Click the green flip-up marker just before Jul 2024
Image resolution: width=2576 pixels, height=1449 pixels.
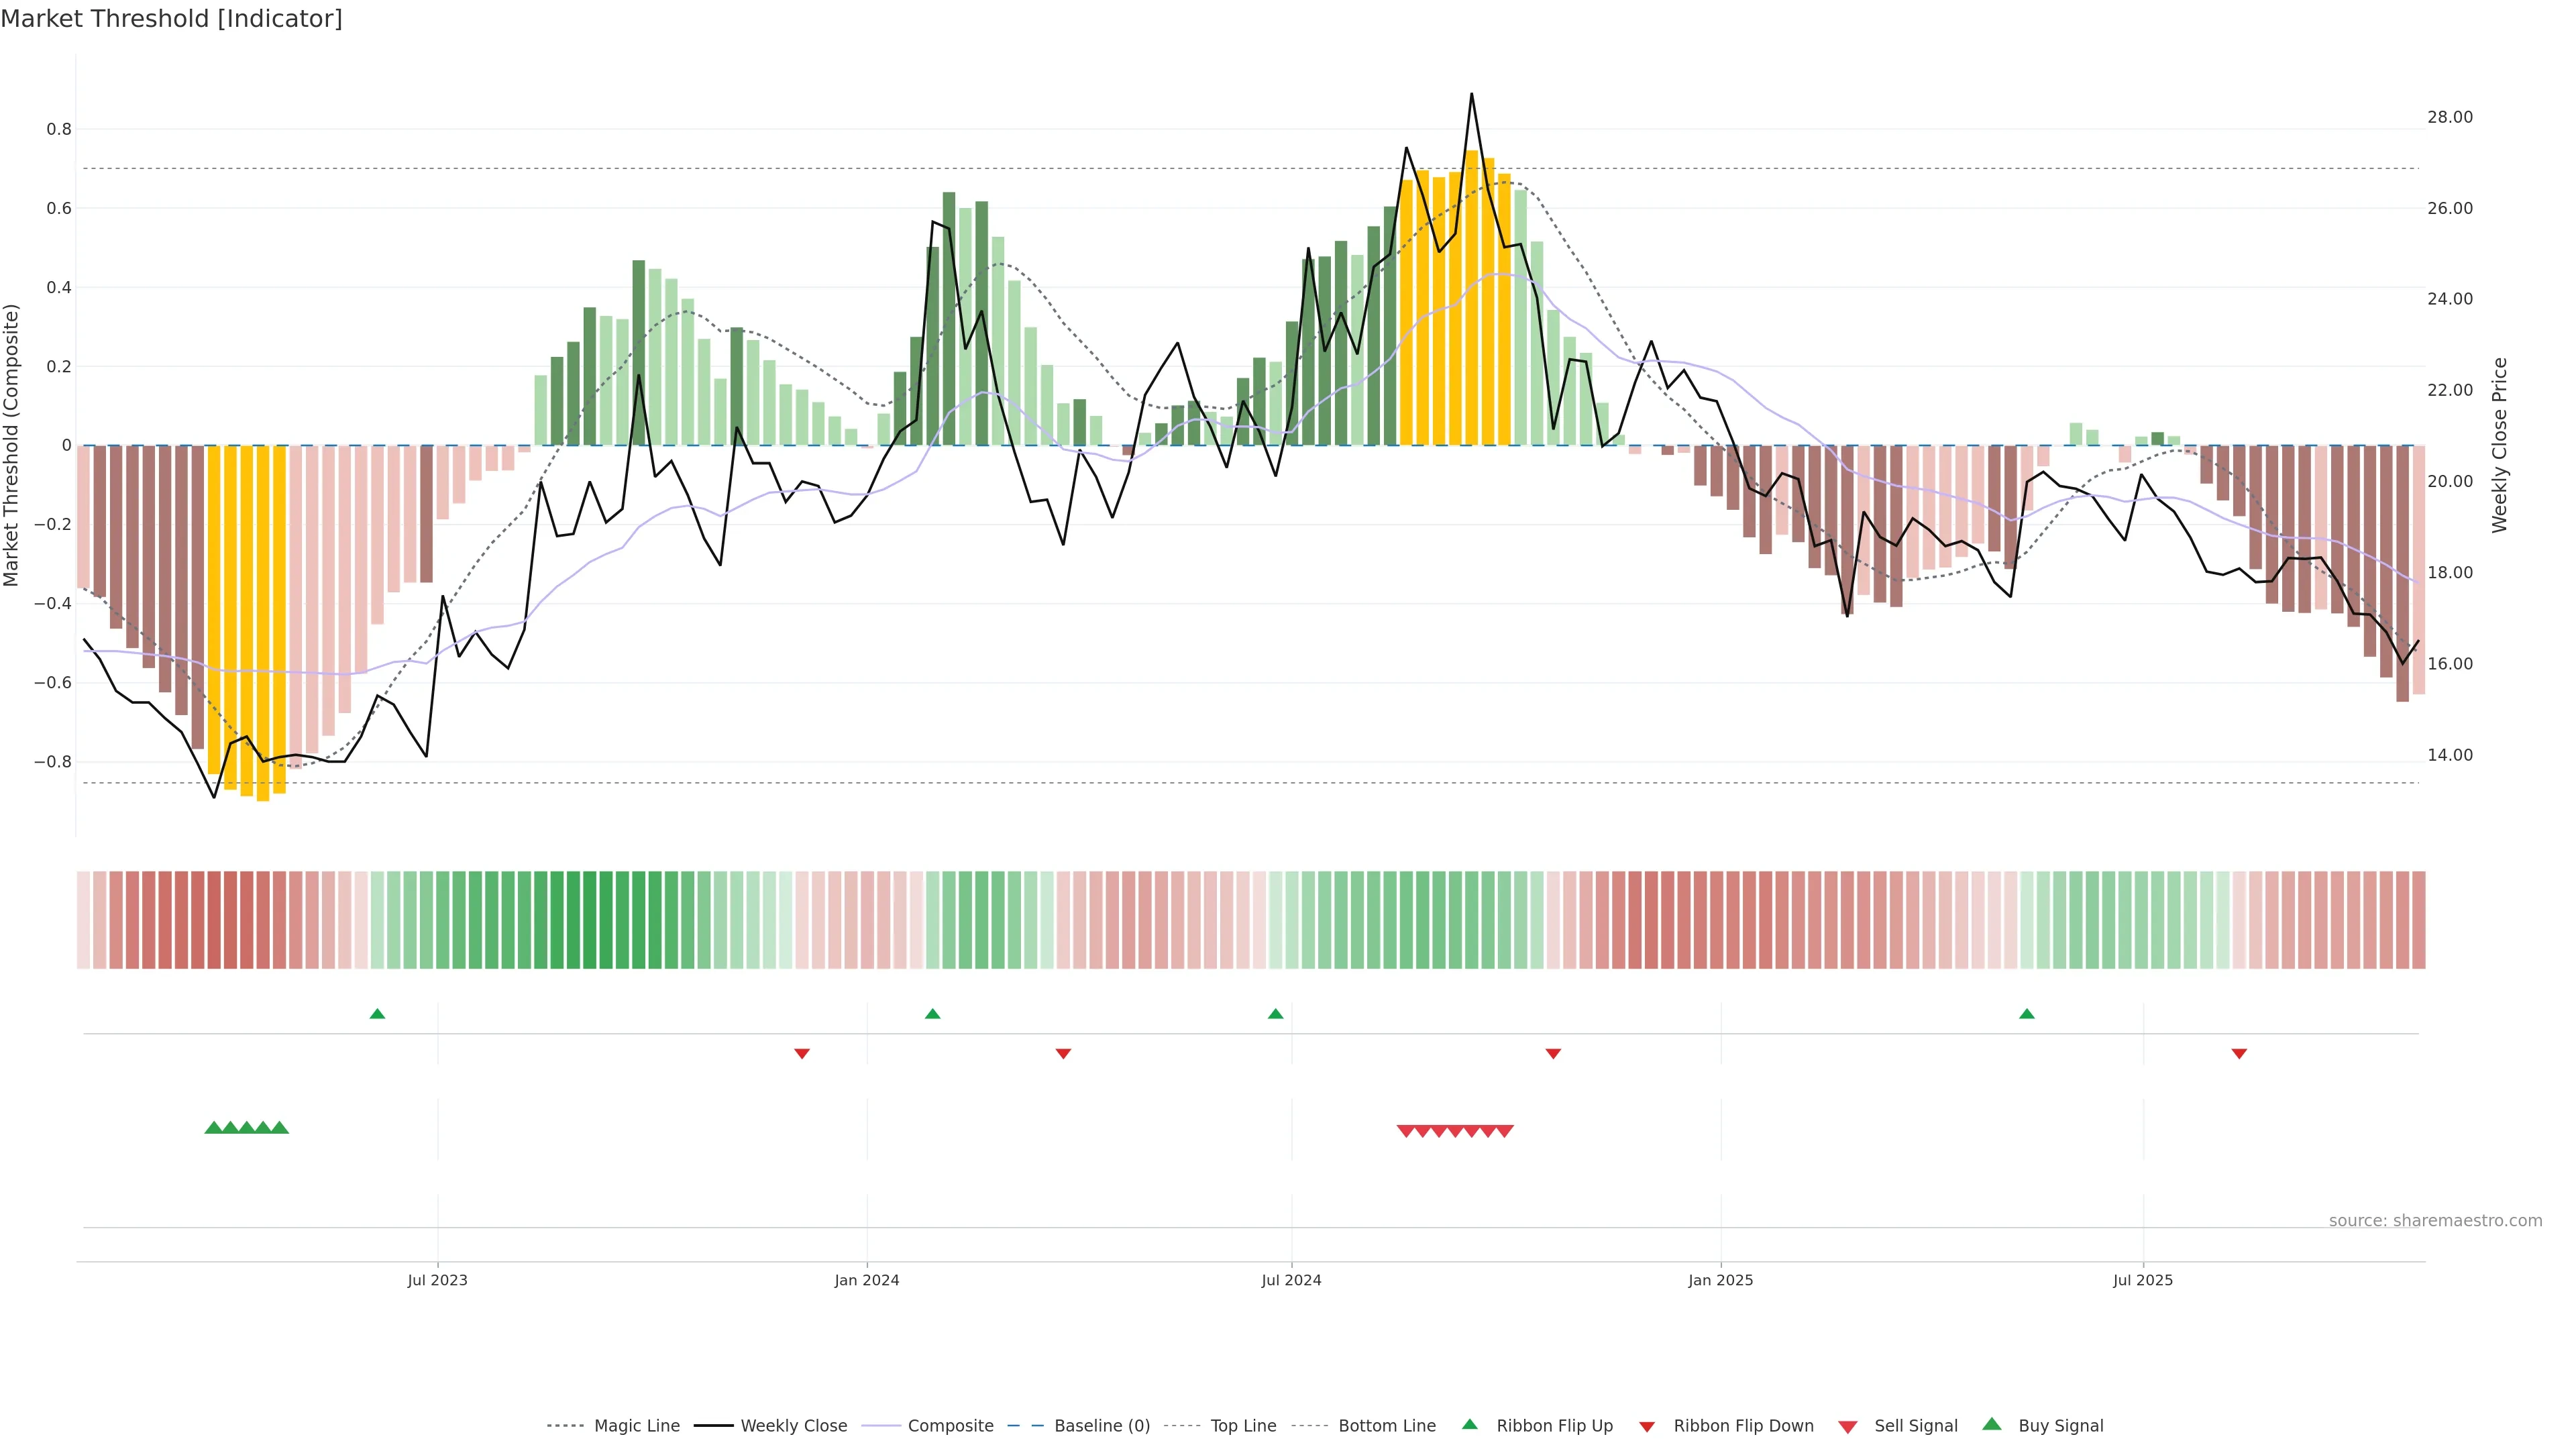(1275, 1014)
